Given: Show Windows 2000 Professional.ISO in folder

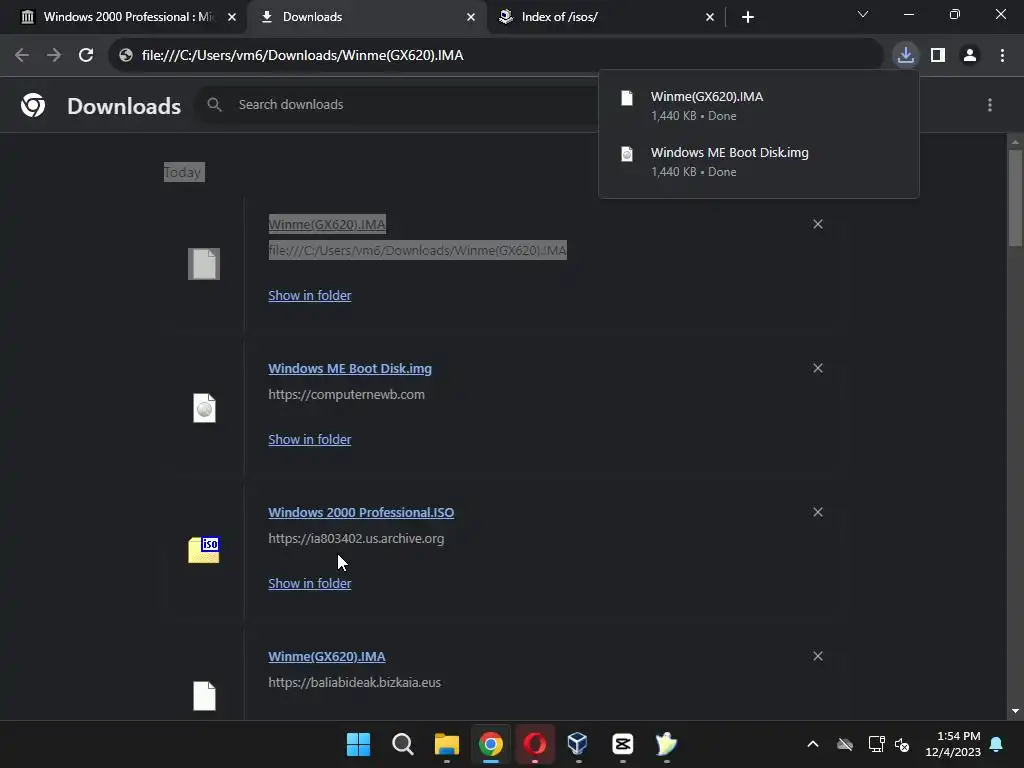Looking at the screenshot, I should (310, 583).
